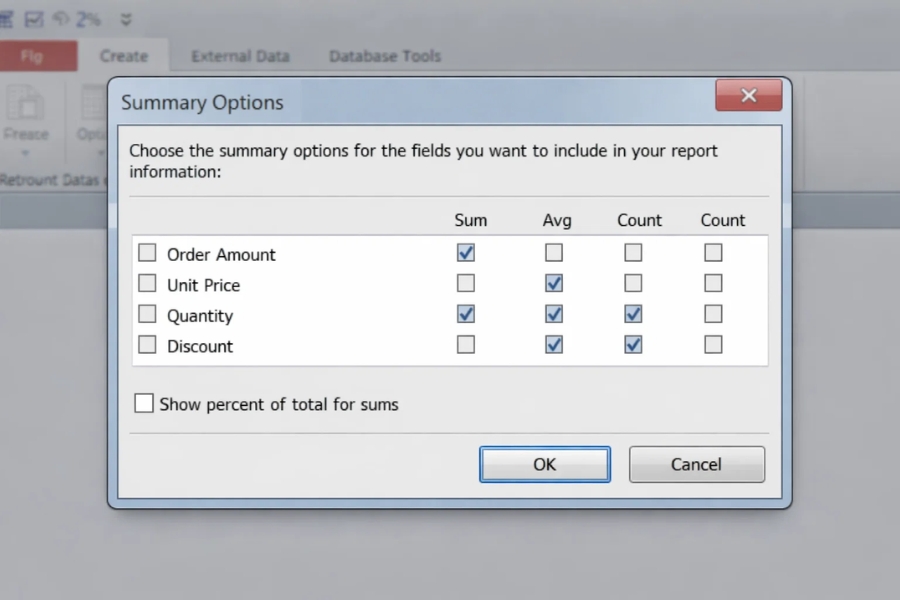Image resolution: width=900 pixels, height=600 pixels.
Task: Confirm the summary options with OK
Action: (544, 464)
